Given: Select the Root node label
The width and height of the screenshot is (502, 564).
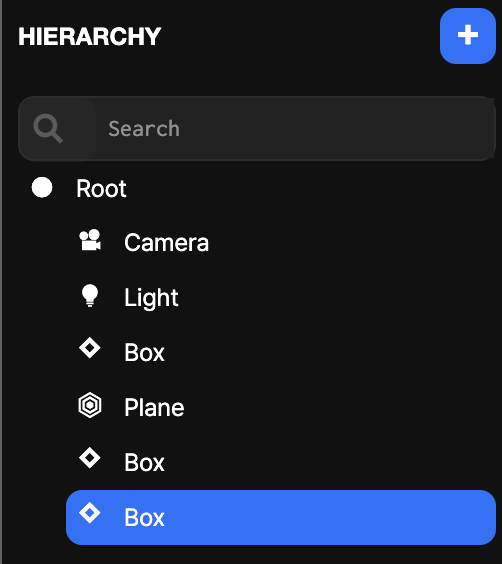Looking at the screenshot, I should [x=101, y=188].
